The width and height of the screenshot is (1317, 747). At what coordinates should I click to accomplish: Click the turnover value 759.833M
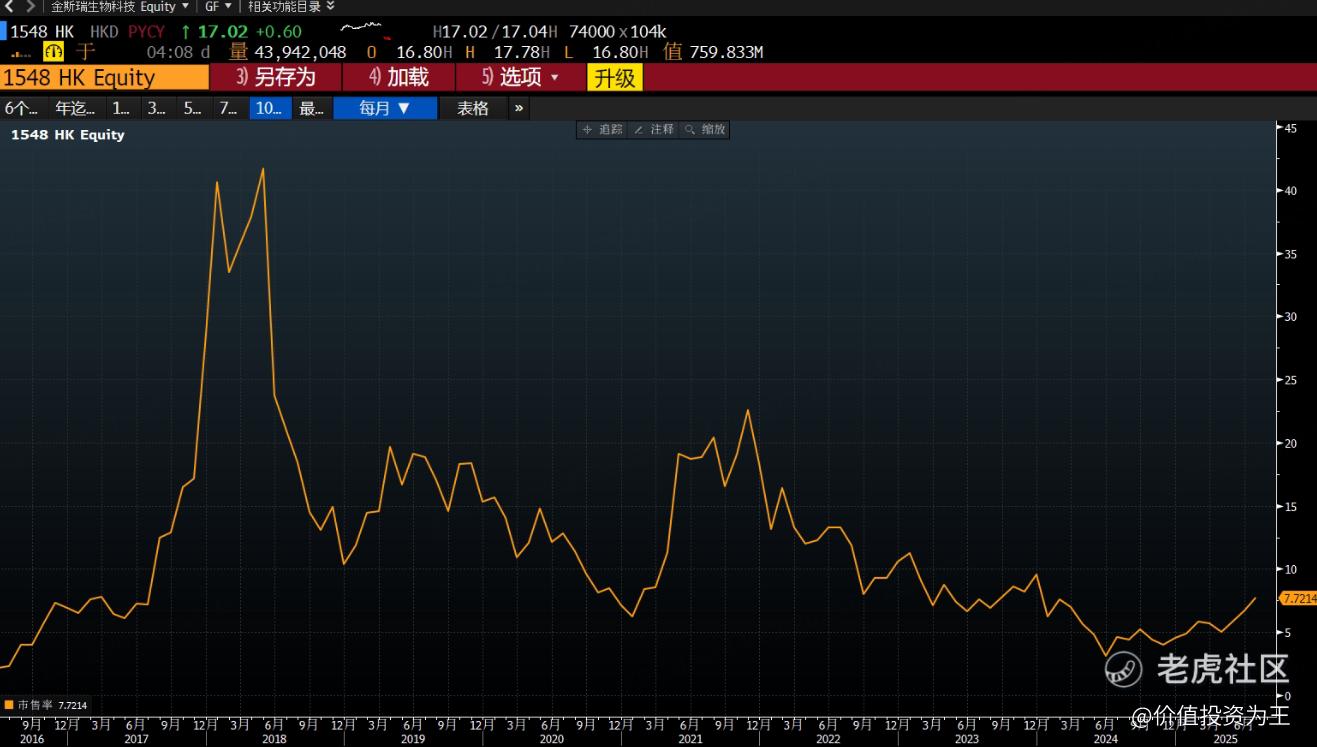tap(726, 52)
